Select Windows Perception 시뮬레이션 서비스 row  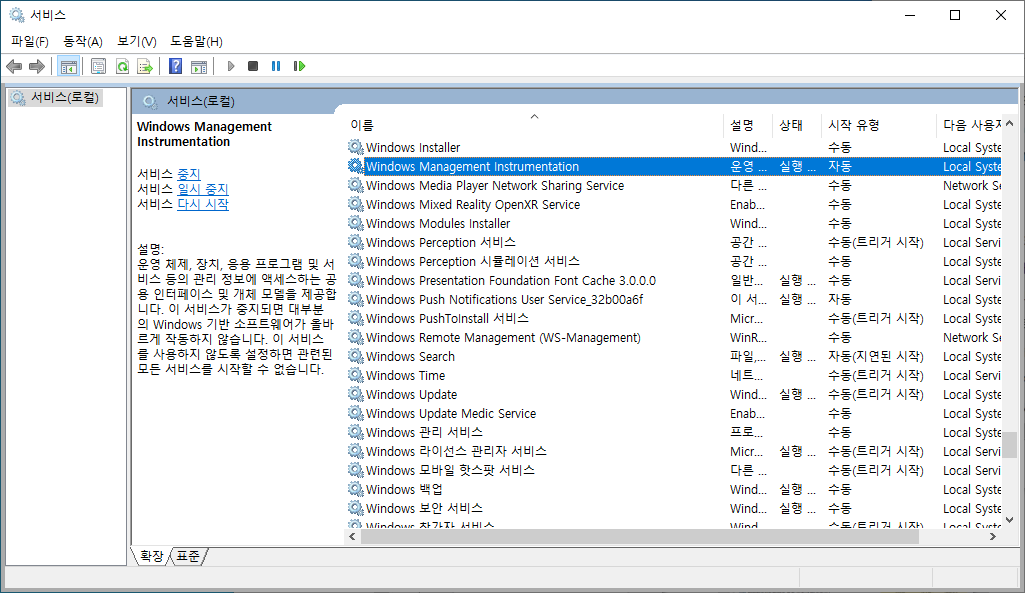pyautogui.click(x=674, y=262)
